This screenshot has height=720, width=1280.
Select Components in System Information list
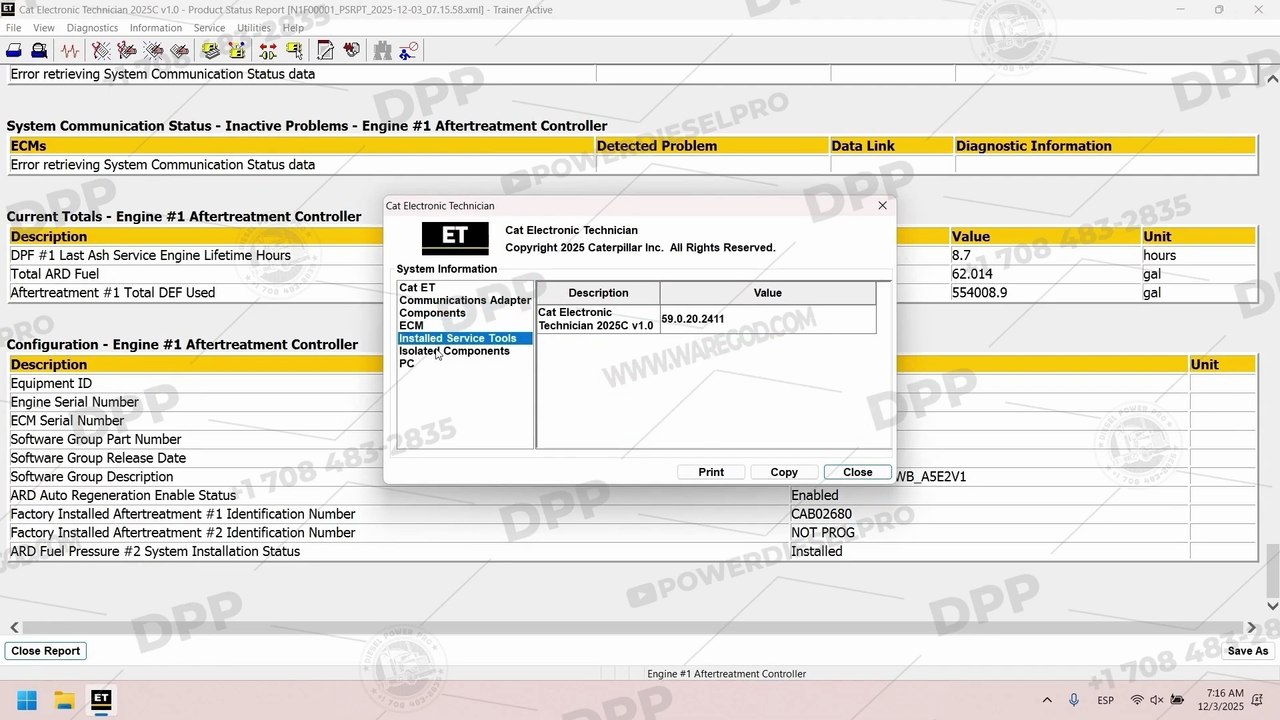432,313
